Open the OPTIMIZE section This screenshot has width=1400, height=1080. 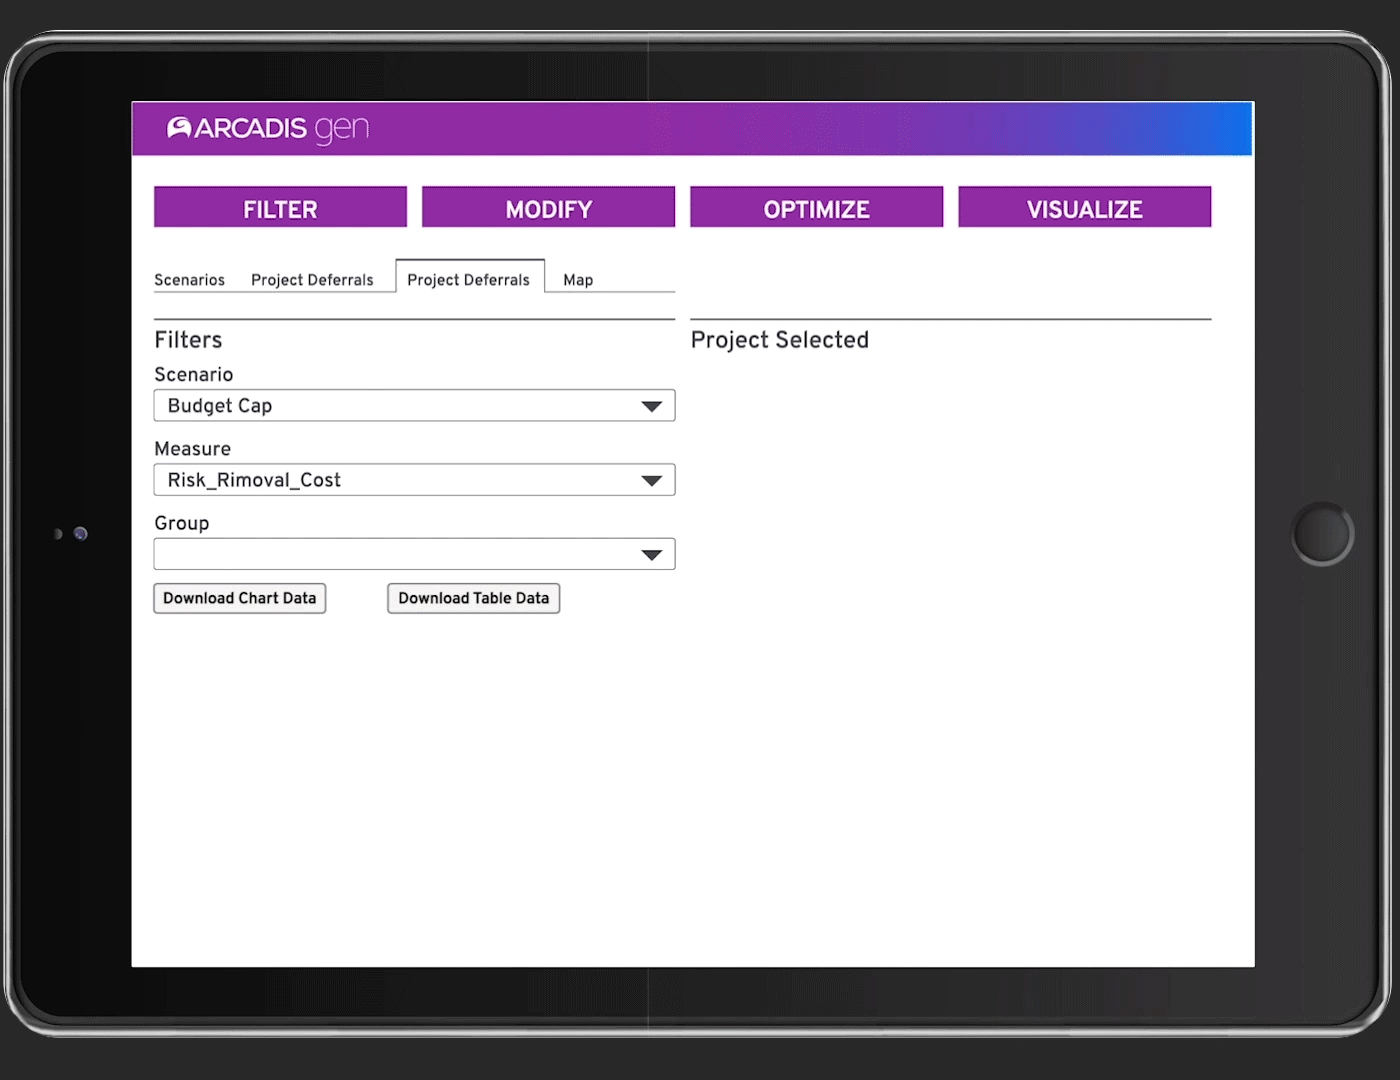816,207
